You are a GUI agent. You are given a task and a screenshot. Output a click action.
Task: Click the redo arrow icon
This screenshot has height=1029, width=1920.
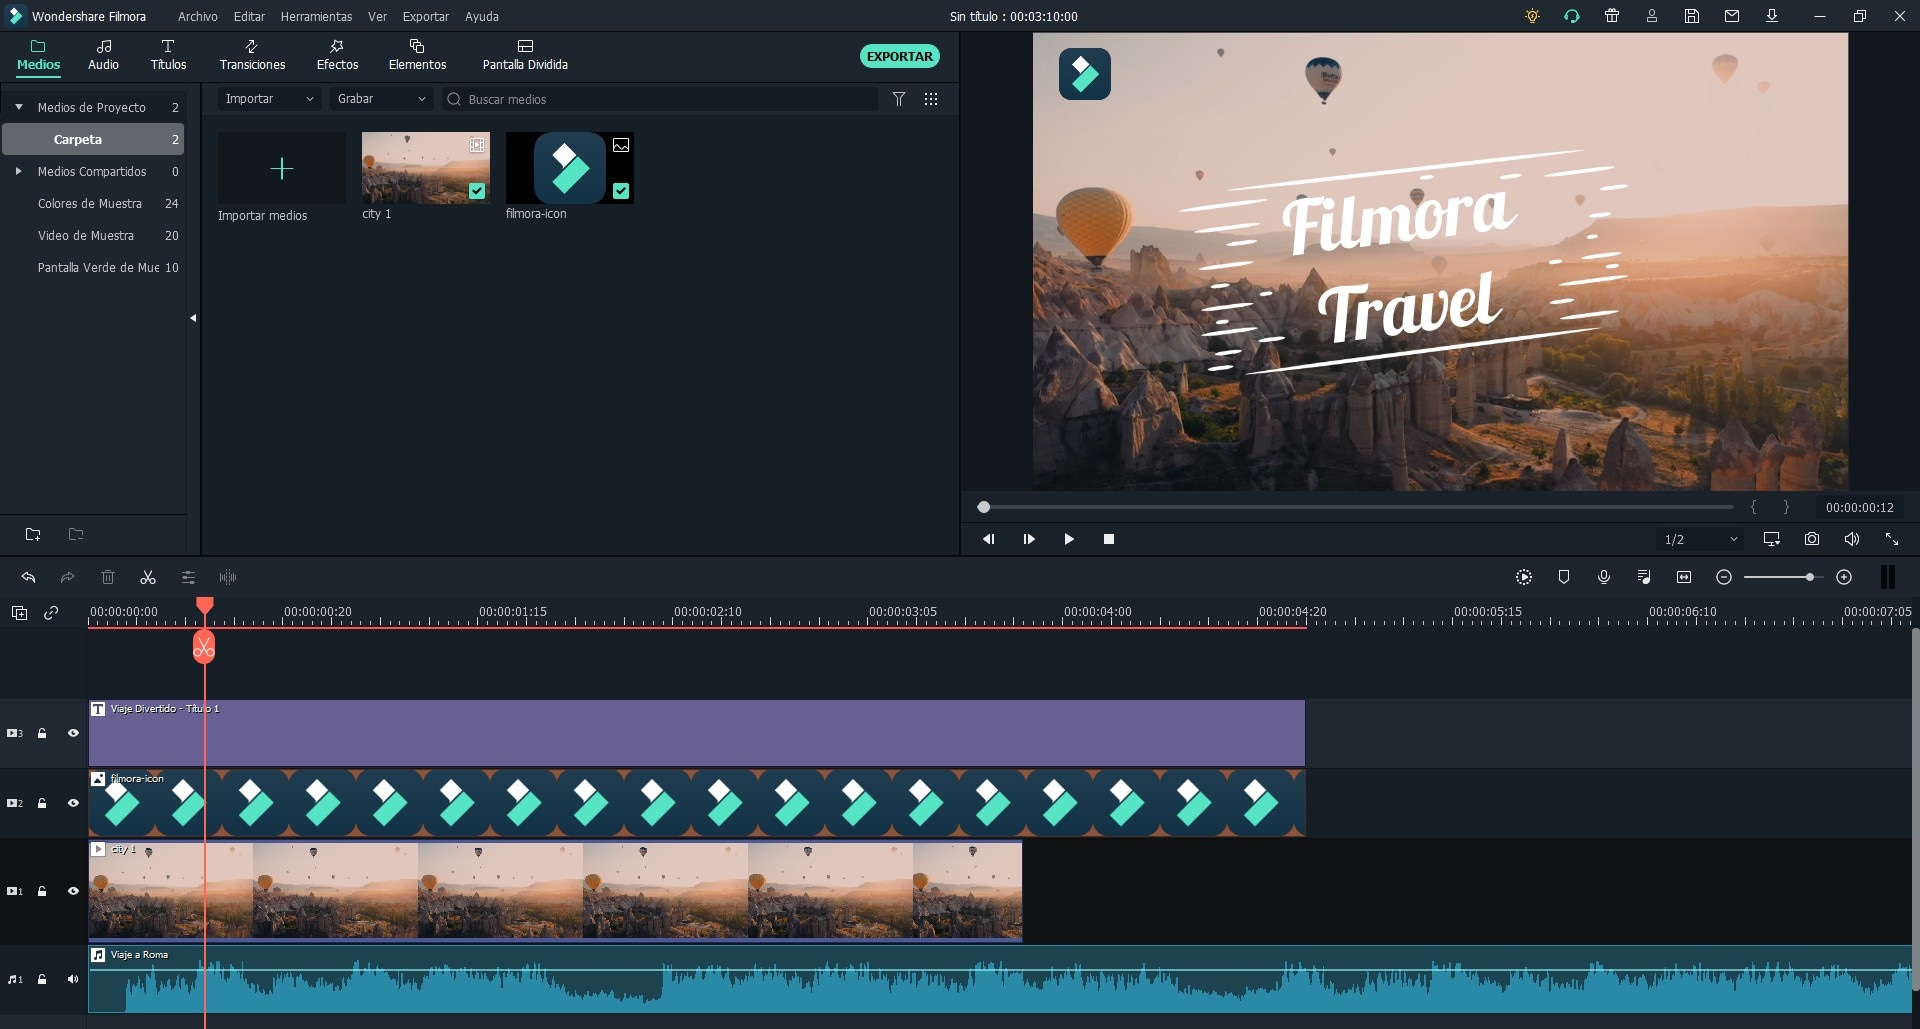67,577
